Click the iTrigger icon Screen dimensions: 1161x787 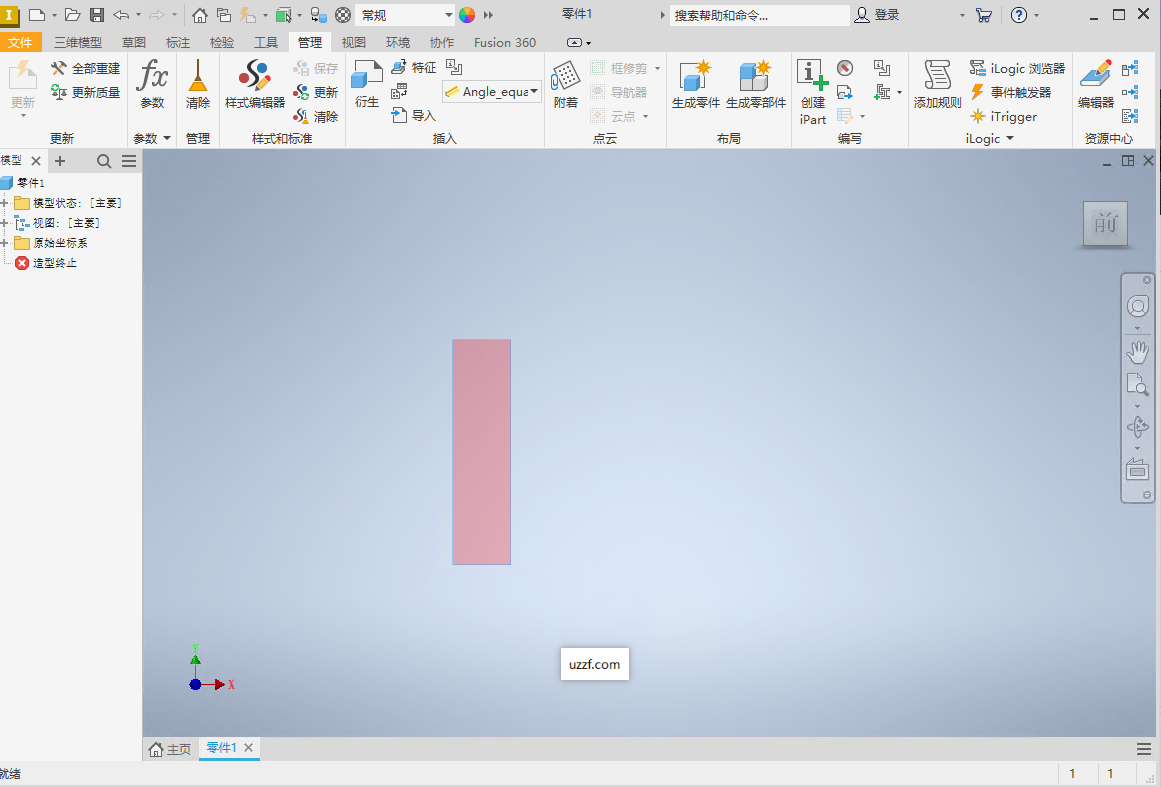(x=1005, y=116)
